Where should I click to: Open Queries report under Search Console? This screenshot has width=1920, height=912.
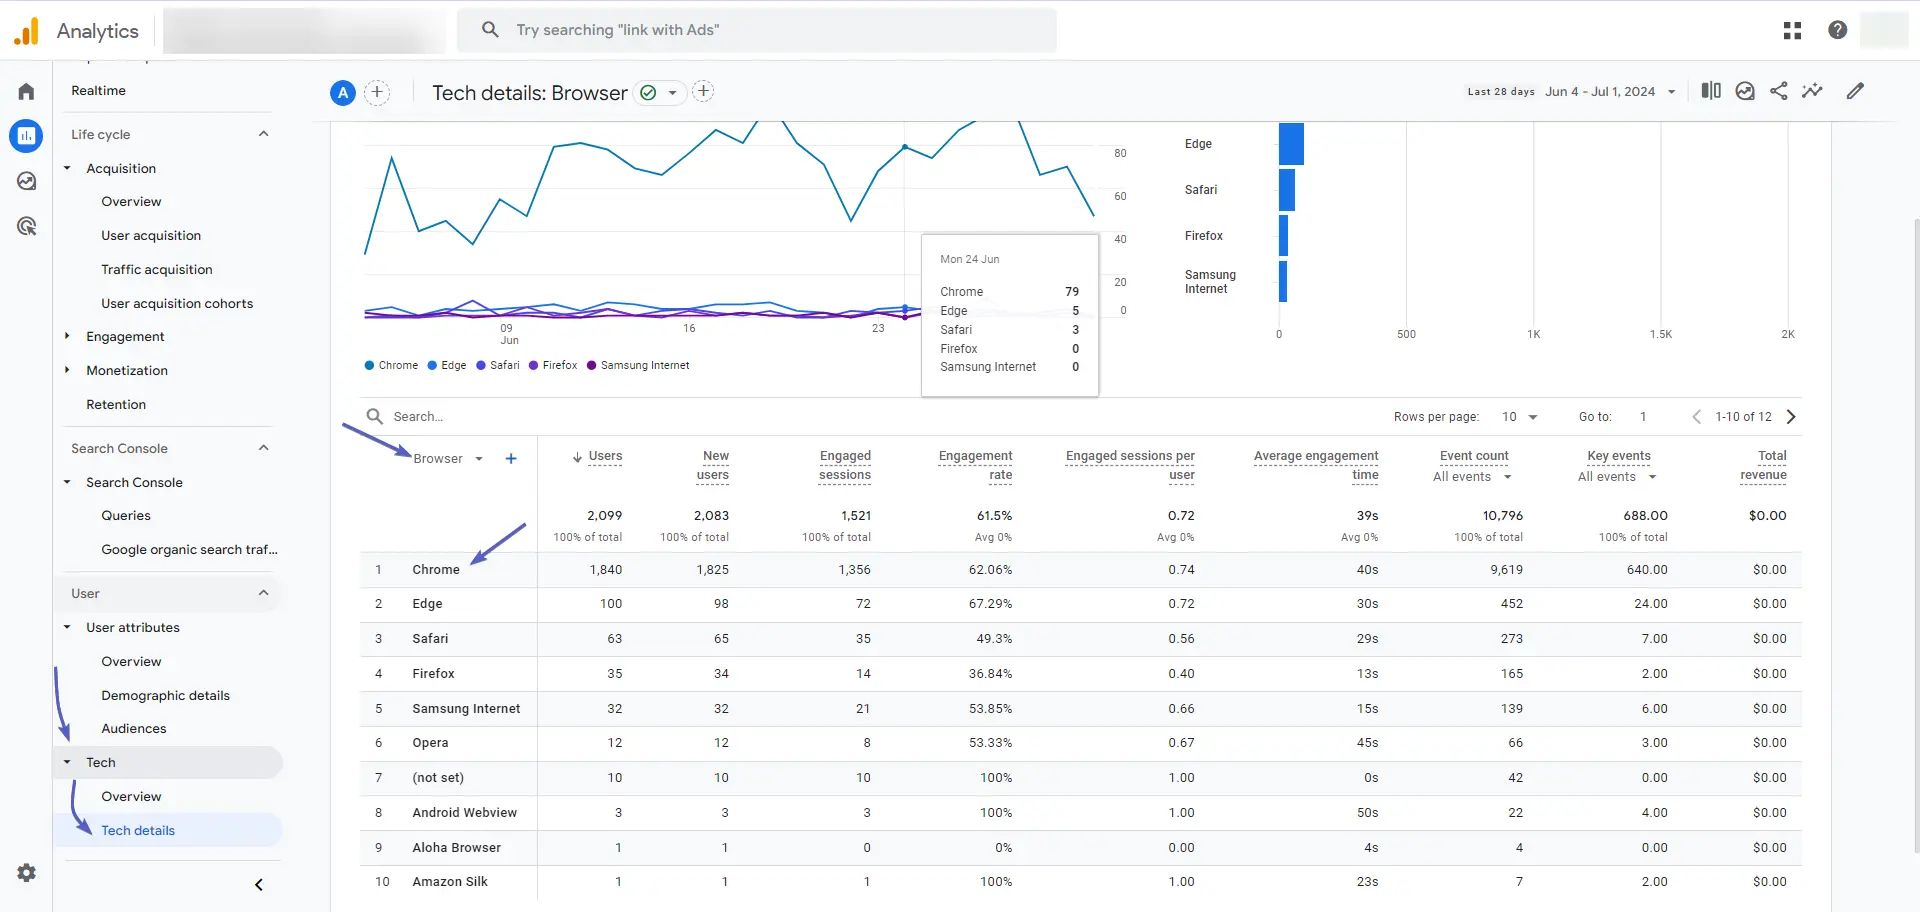click(x=126, y=516)
